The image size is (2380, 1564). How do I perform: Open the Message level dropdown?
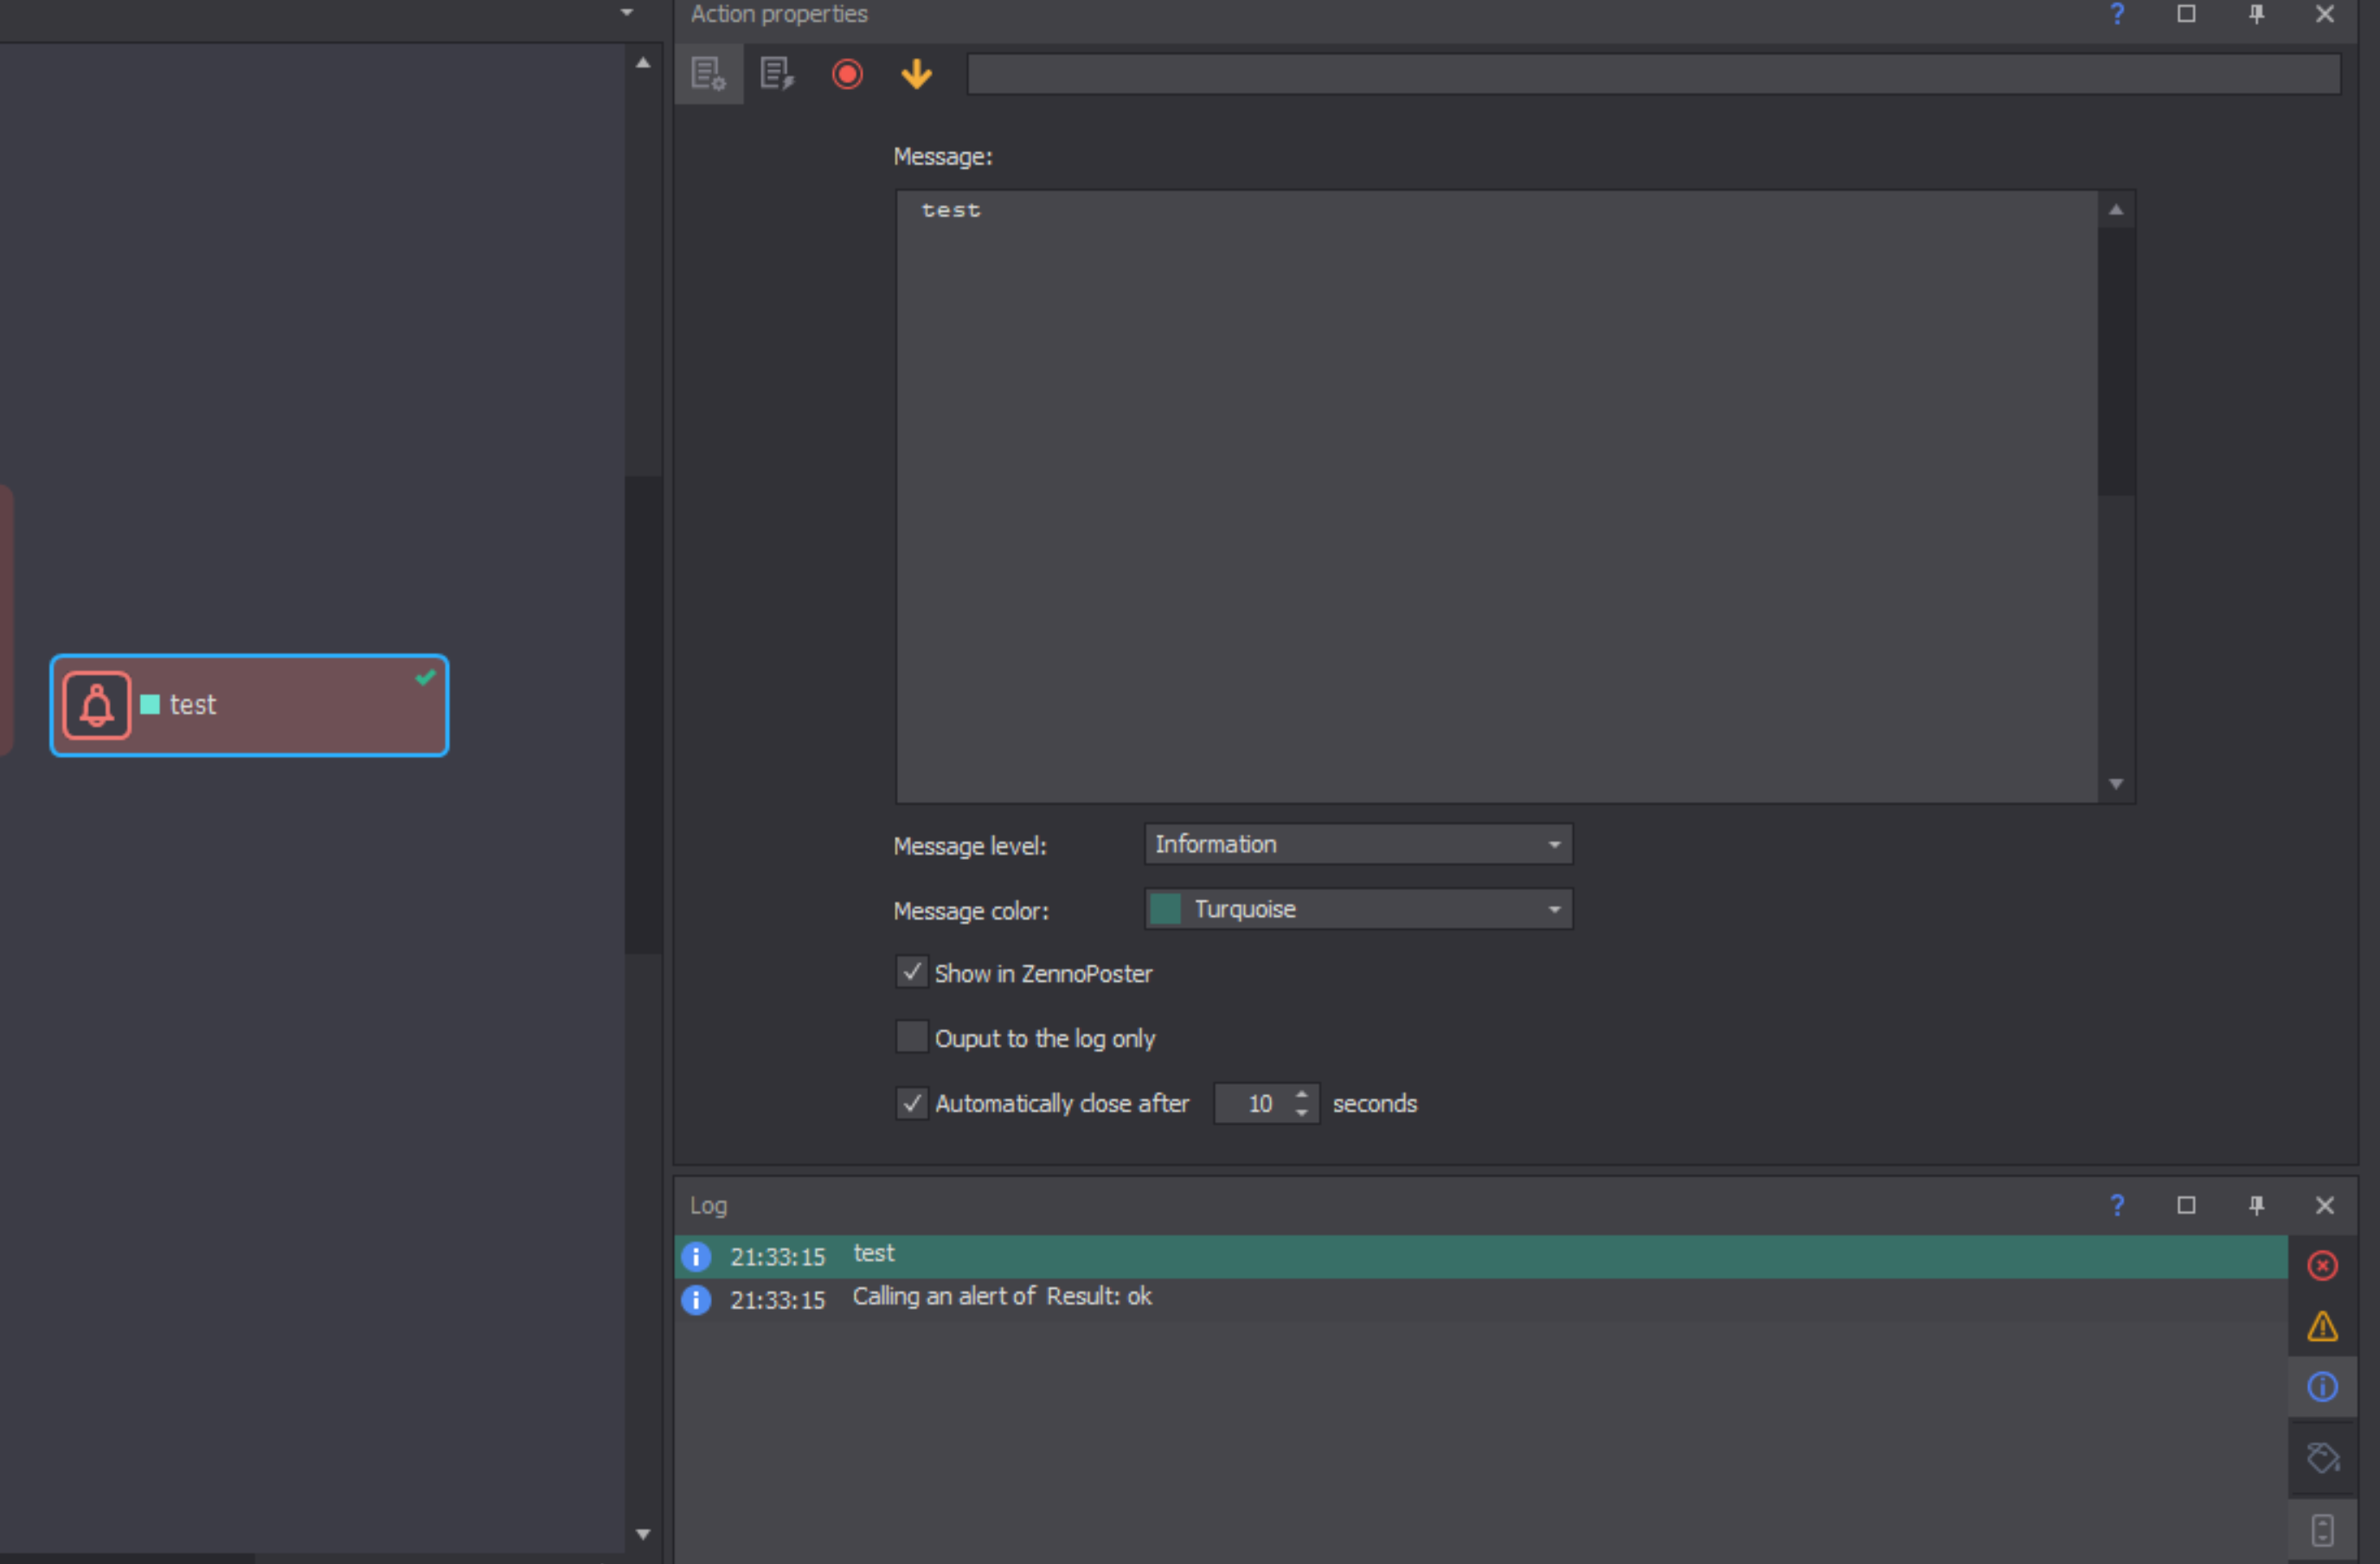[x=1357, y=845]
